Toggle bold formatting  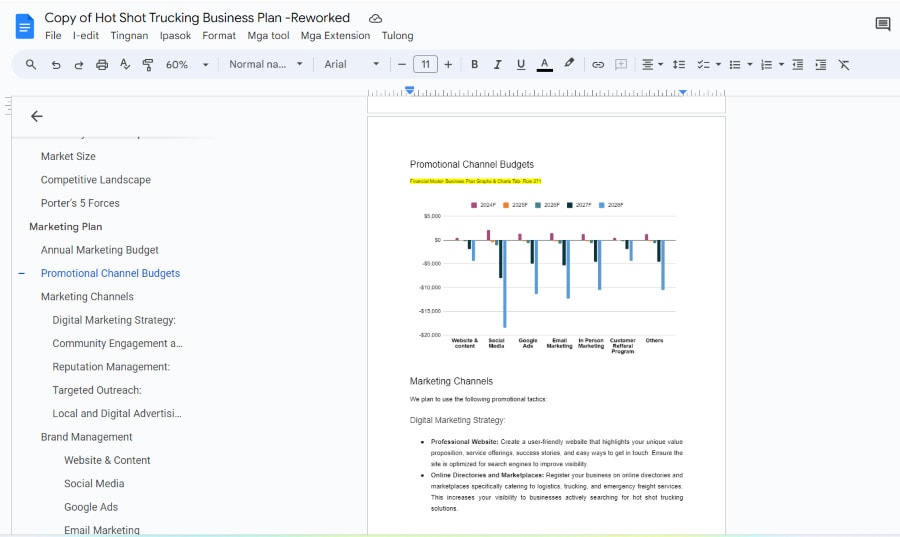474,65
